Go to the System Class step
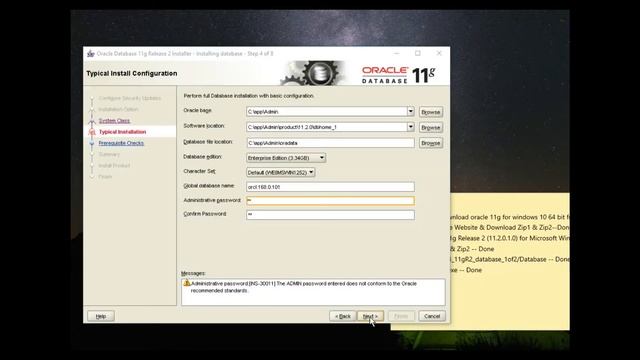The image size is (640, 360). (x=114, y=120)
